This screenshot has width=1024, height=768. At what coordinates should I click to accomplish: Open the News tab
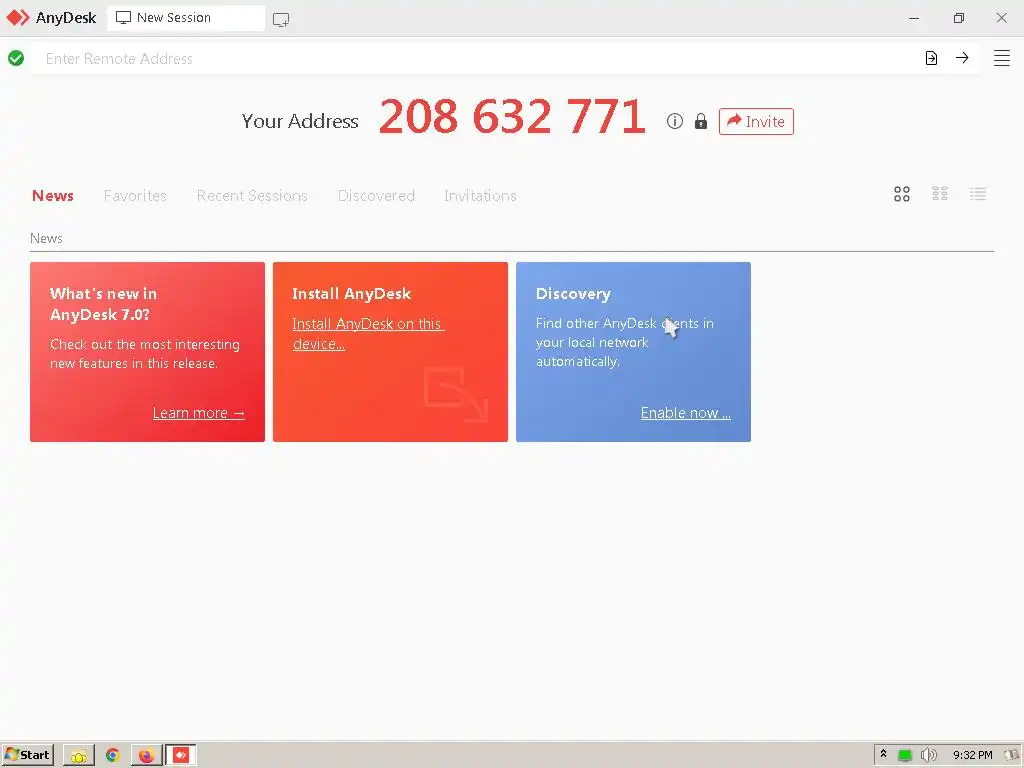[53, 196]
